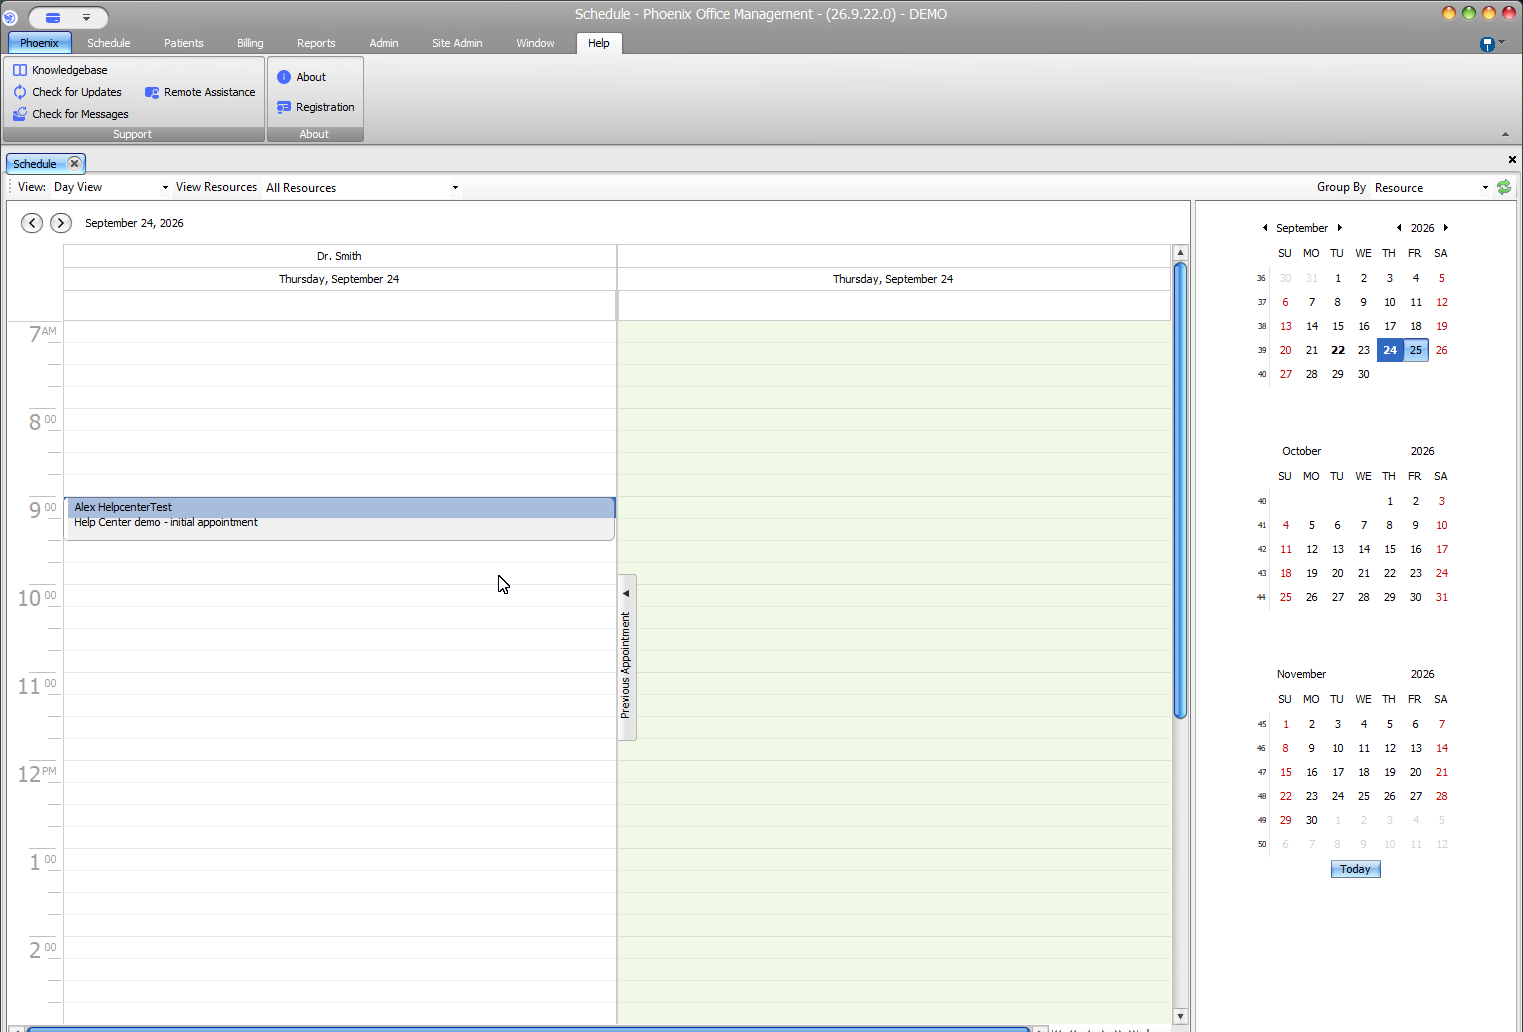
Task: Click the schedule scrollbar's up arrow
Action: coord(1180,253)
